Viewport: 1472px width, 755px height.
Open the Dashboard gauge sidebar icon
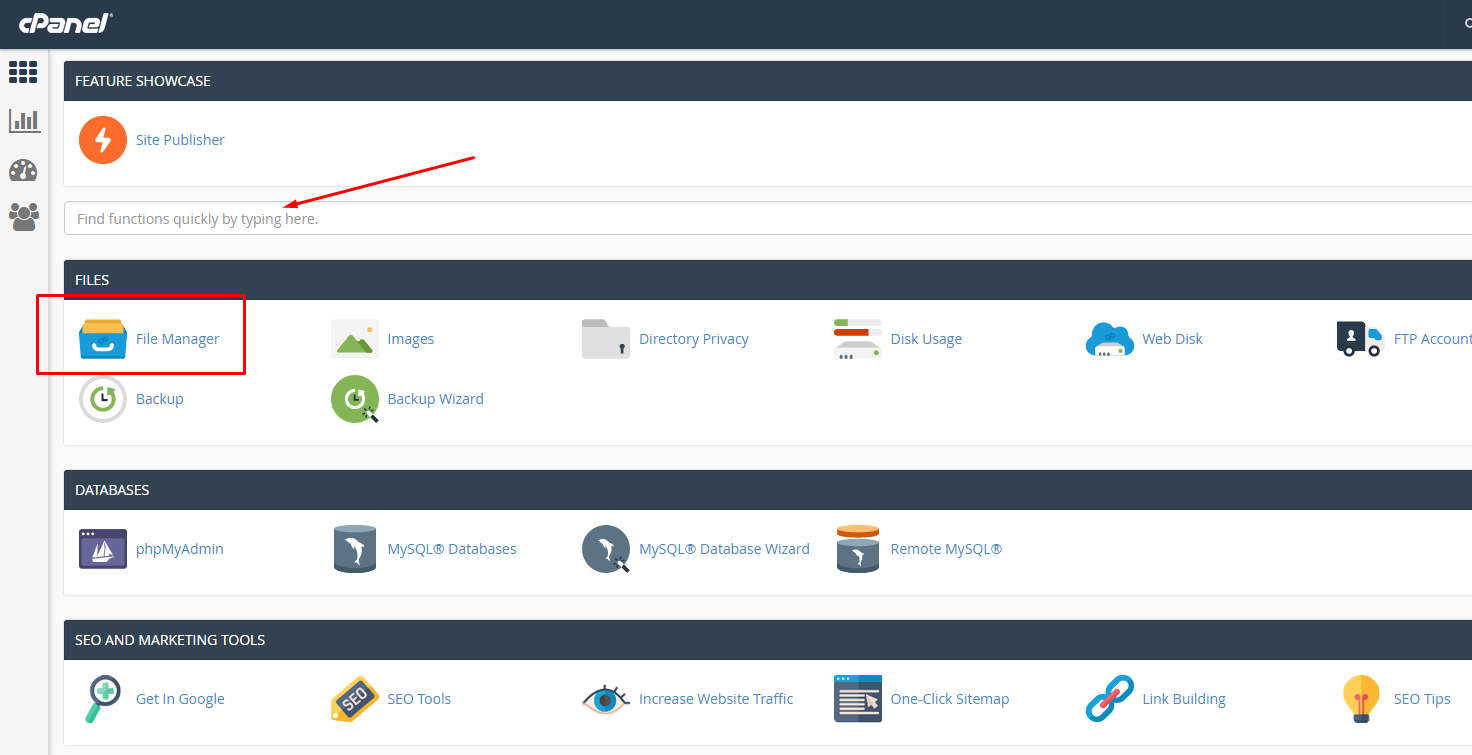23,170
